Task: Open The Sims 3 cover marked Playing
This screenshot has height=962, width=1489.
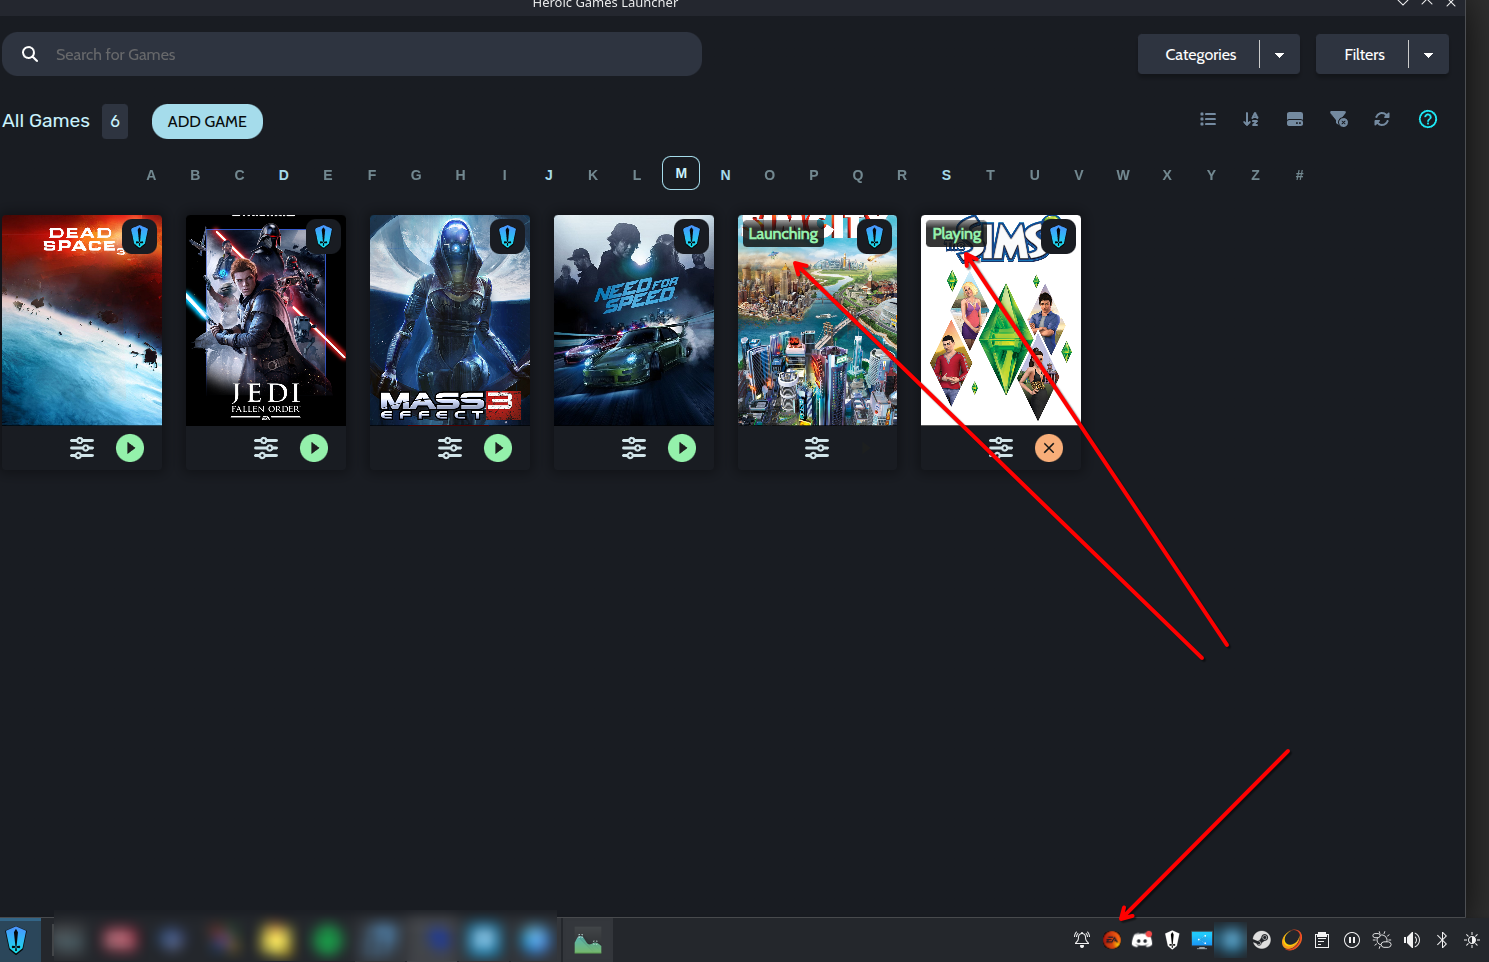Action: pyautogui.click(x=1001, y=320)
